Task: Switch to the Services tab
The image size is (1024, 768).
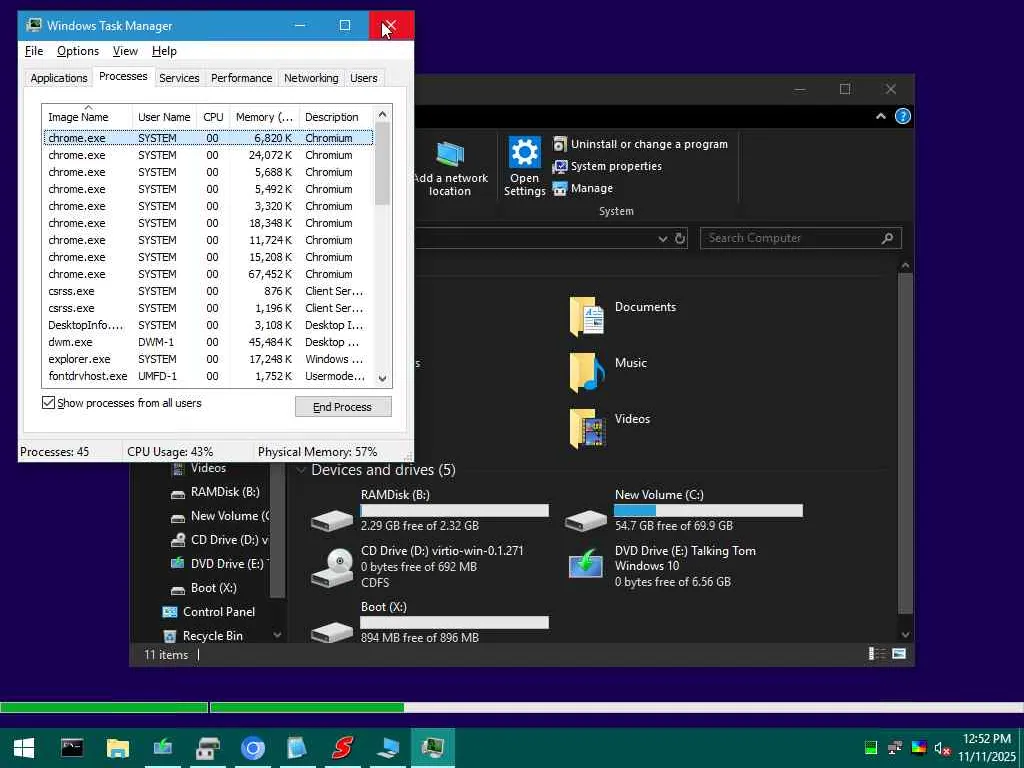Action: point(179,78)
